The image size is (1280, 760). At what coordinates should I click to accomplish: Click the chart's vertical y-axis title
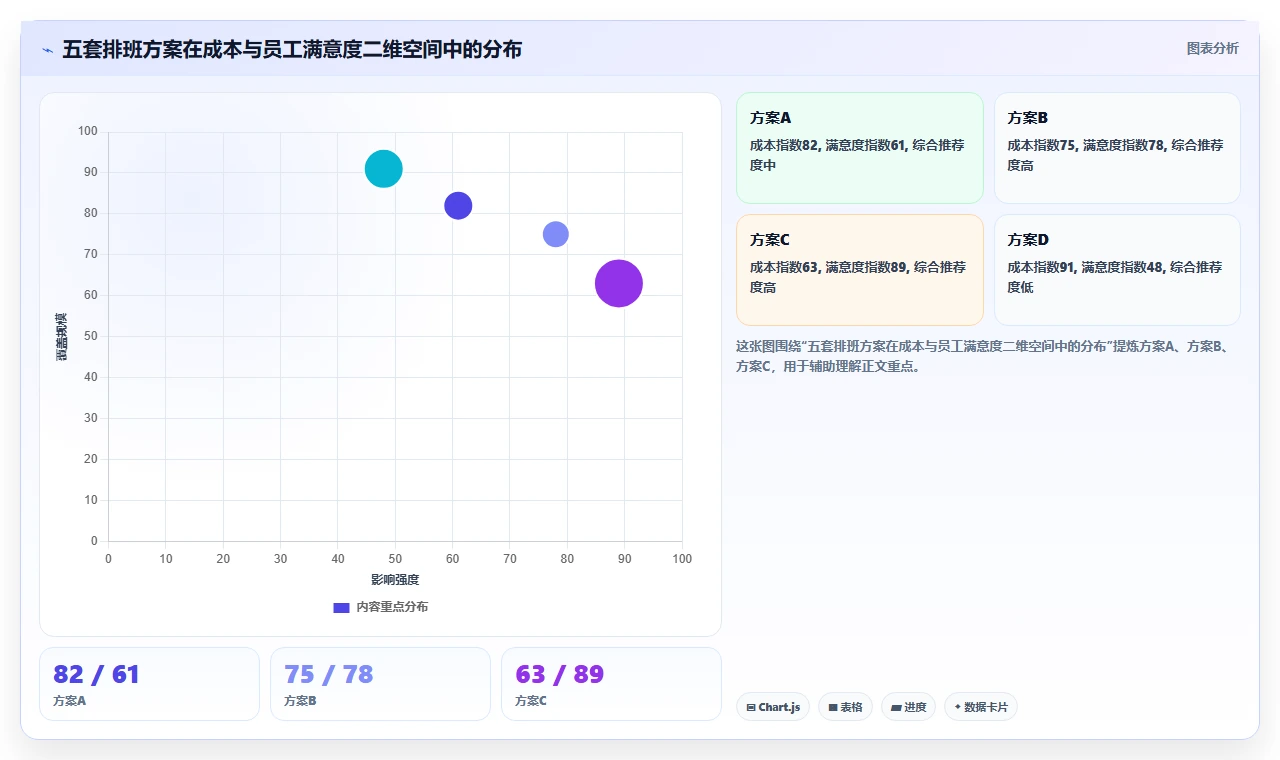[x=62, y=336]
